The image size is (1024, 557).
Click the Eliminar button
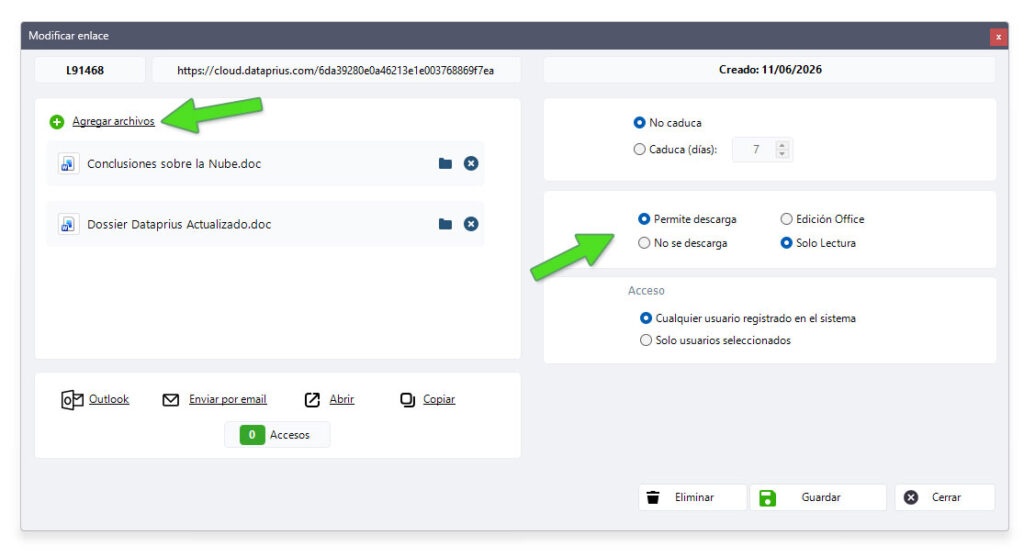point(692,498)
